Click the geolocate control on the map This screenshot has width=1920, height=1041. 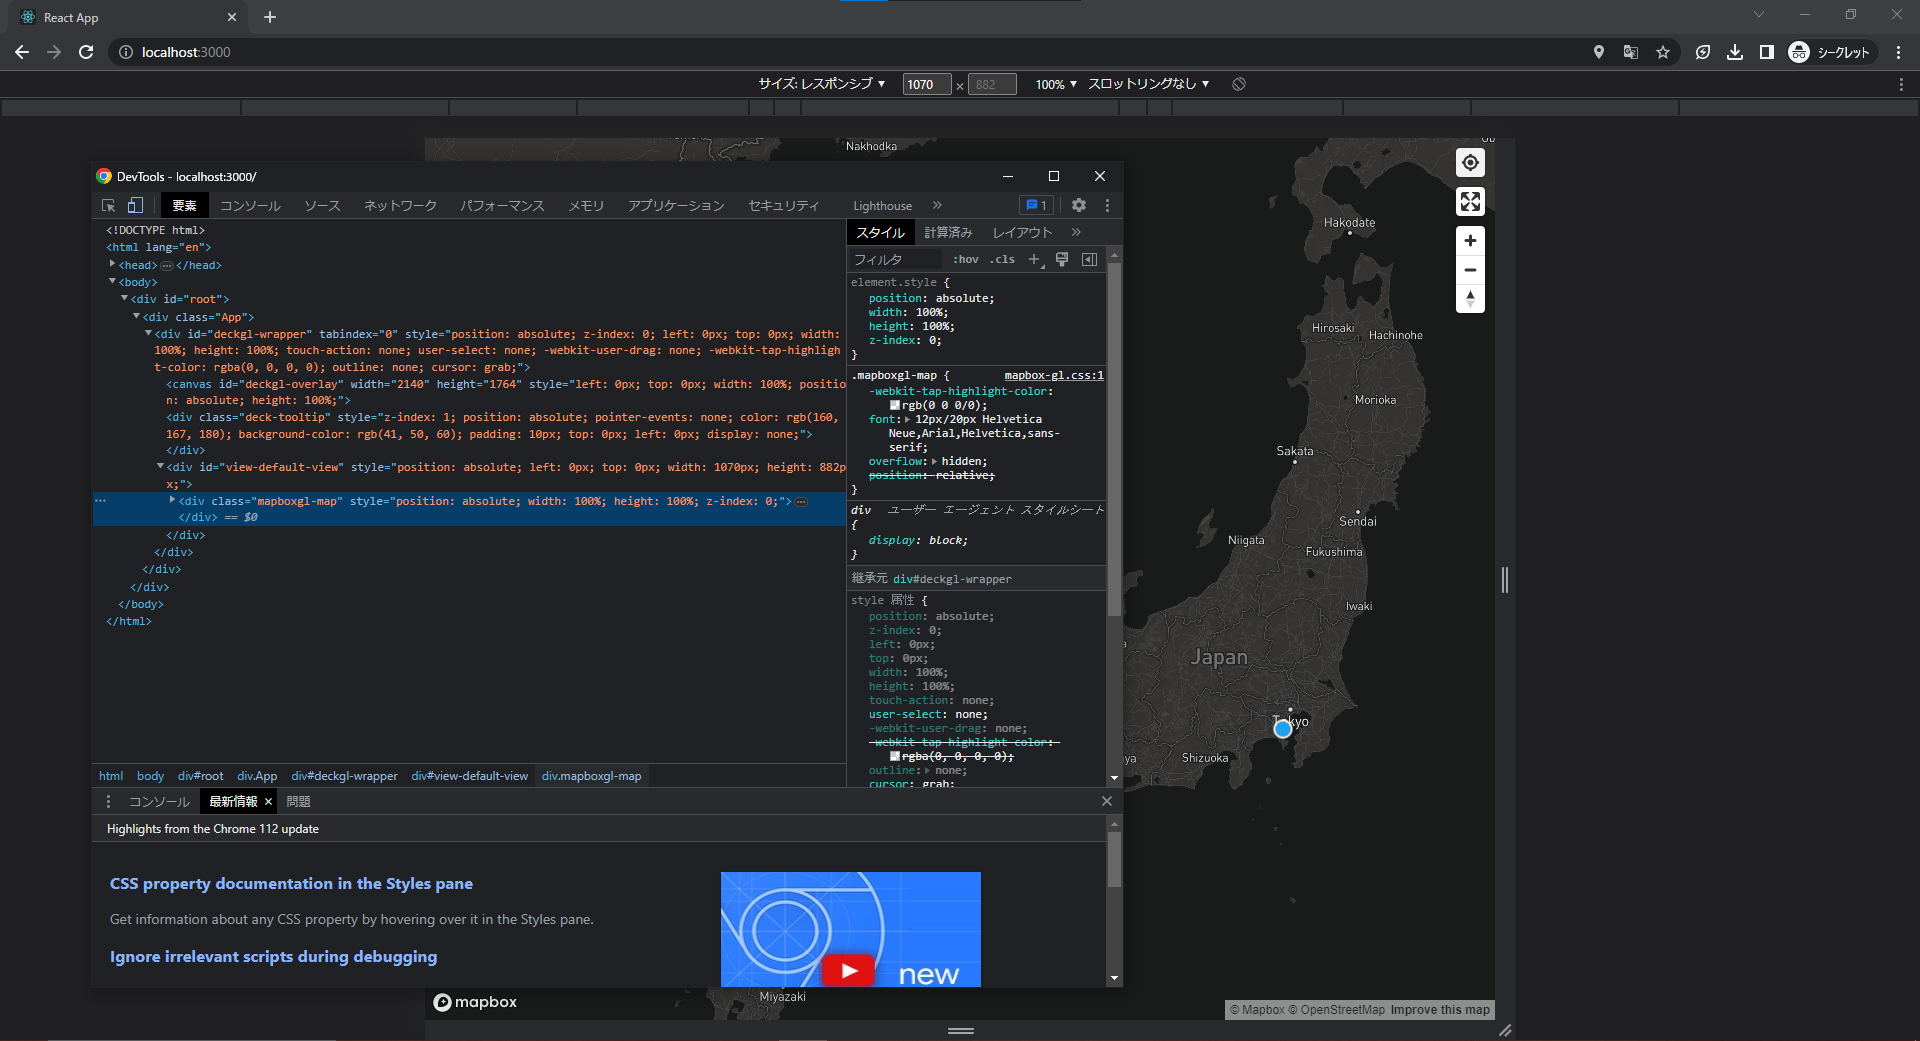pos(1469,162)
